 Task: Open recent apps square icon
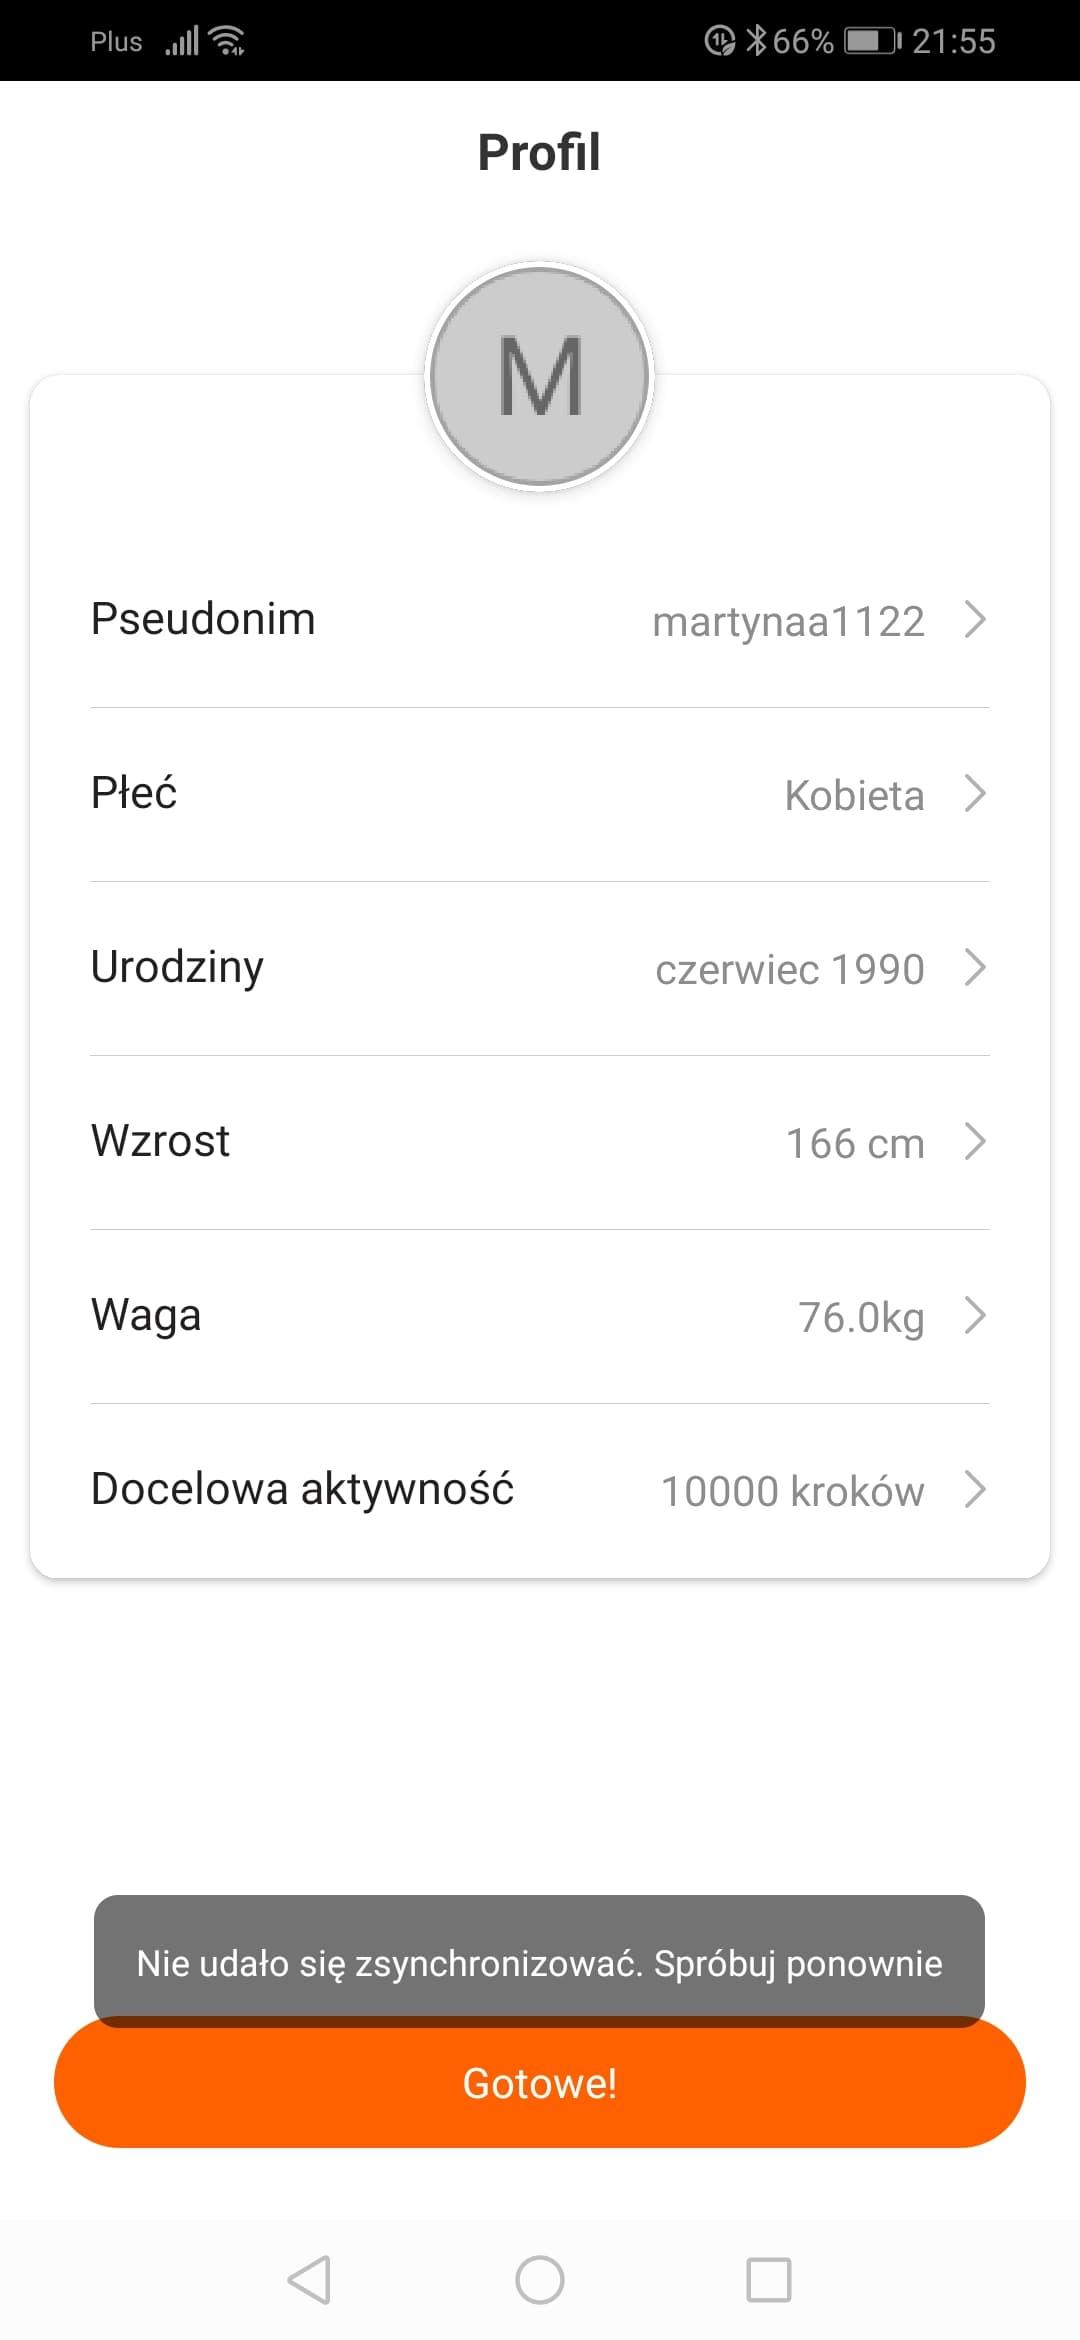click(x=769, y=2280)
